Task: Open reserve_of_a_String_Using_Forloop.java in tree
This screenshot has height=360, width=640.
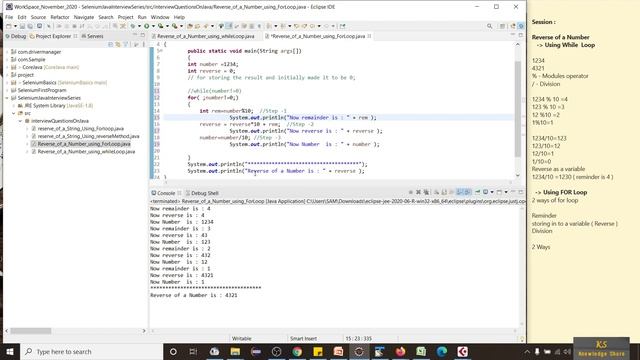Action: tap(81, 129)
